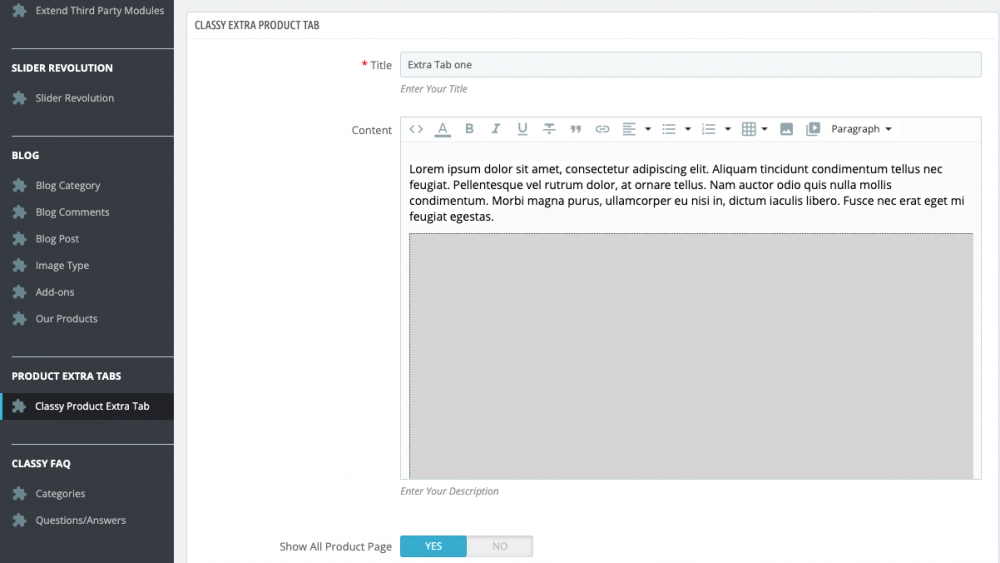
Task: Click puzzle icon beside Blog Category
Action: pyautogui.click(x=20, y=186)
